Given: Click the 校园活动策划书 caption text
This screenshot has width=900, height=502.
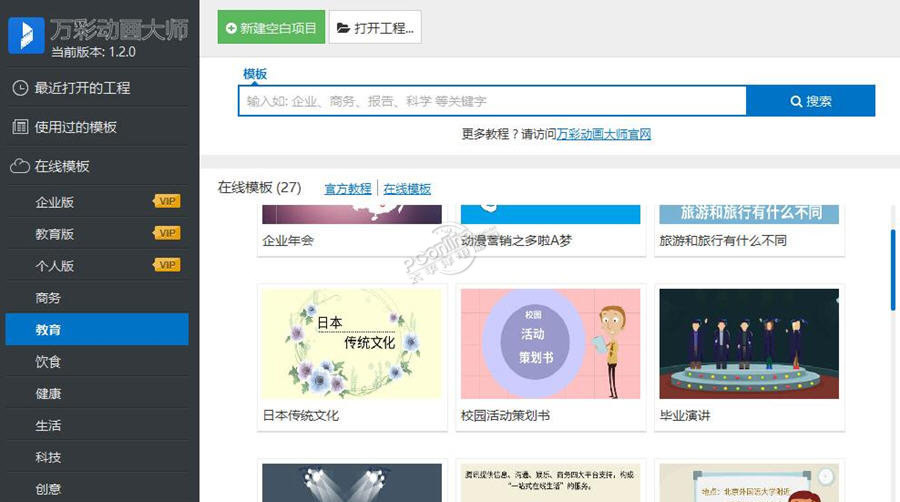Looking at the screenshot, I should (x=505, y=415).
